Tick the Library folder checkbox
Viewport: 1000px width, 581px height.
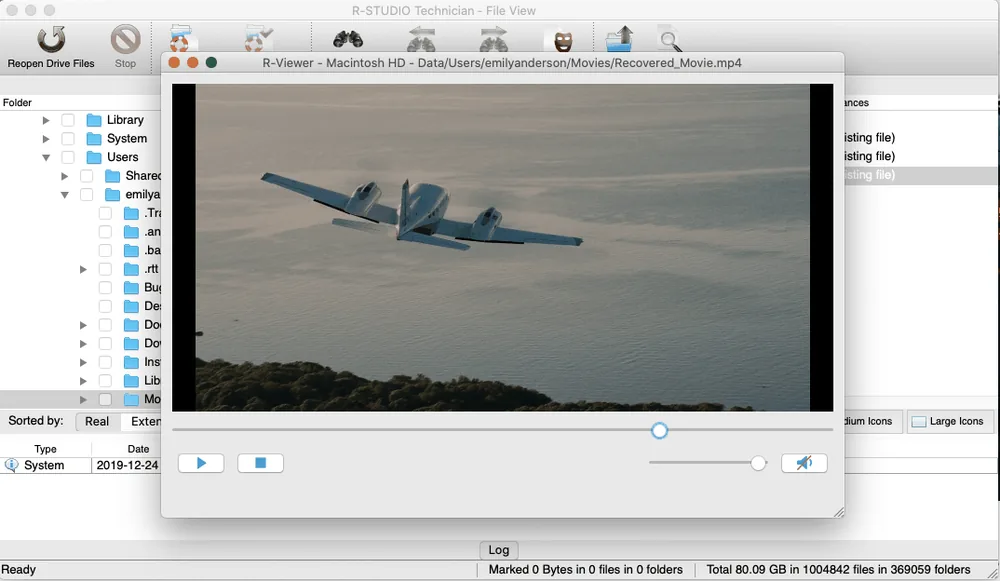[68, 120]
